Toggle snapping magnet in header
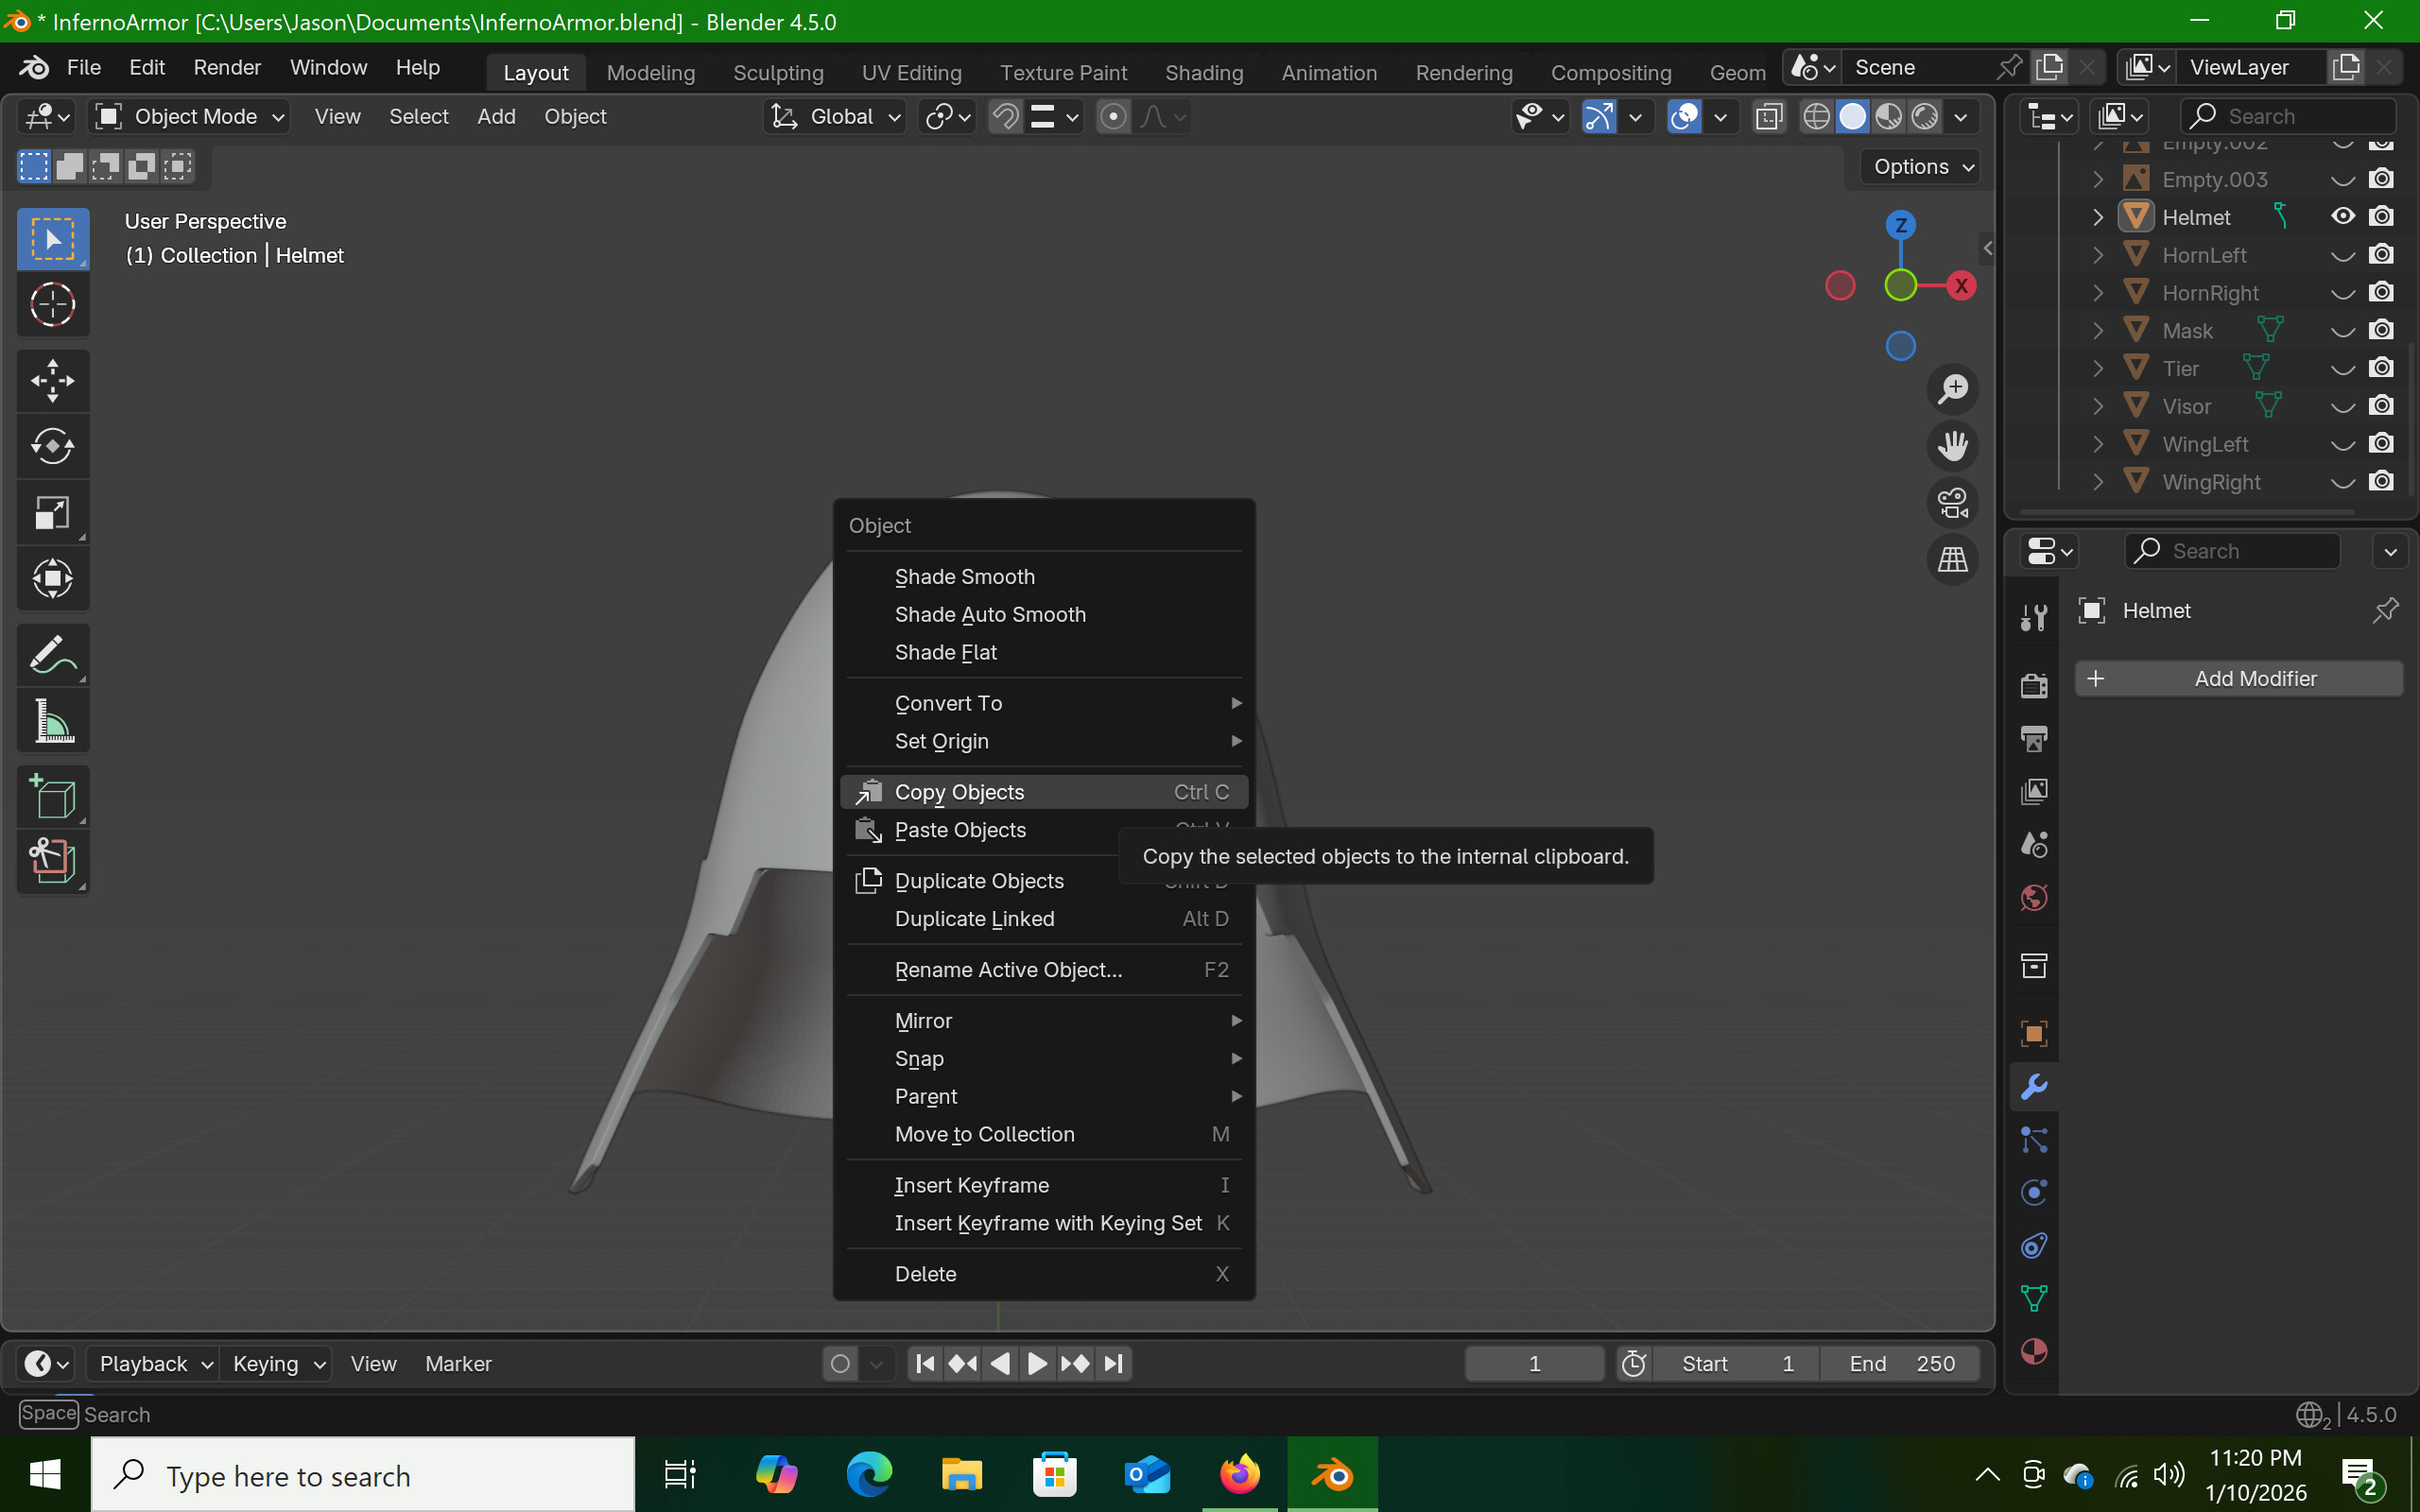The width and height of the screenshot is (2420, 1512). coord(1005,117)
